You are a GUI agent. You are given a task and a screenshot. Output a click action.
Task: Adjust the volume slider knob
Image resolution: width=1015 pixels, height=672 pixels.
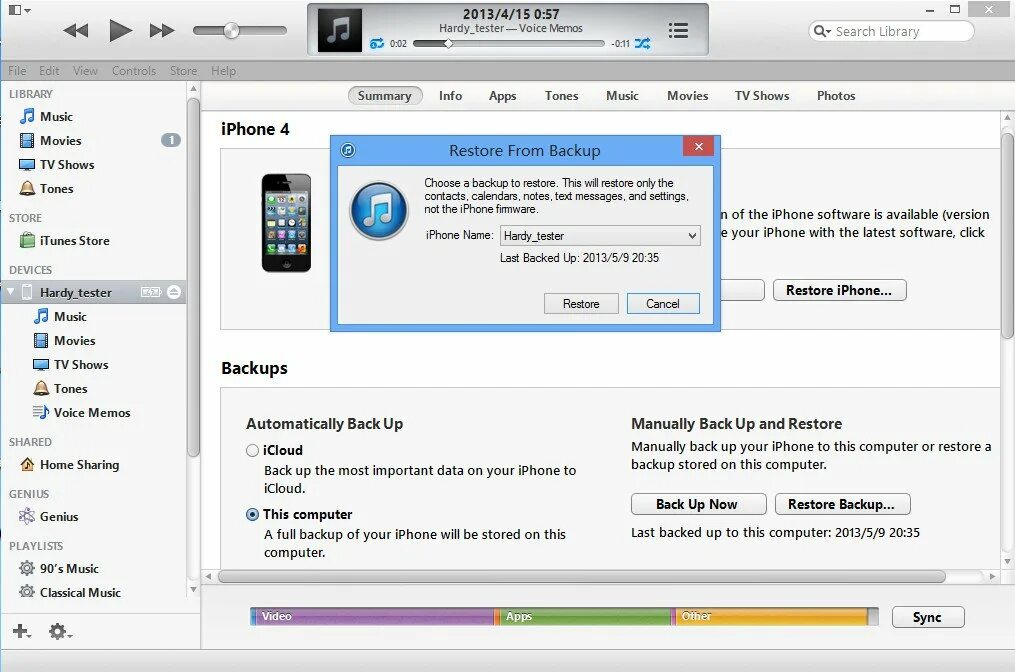[x=231, y=30]
